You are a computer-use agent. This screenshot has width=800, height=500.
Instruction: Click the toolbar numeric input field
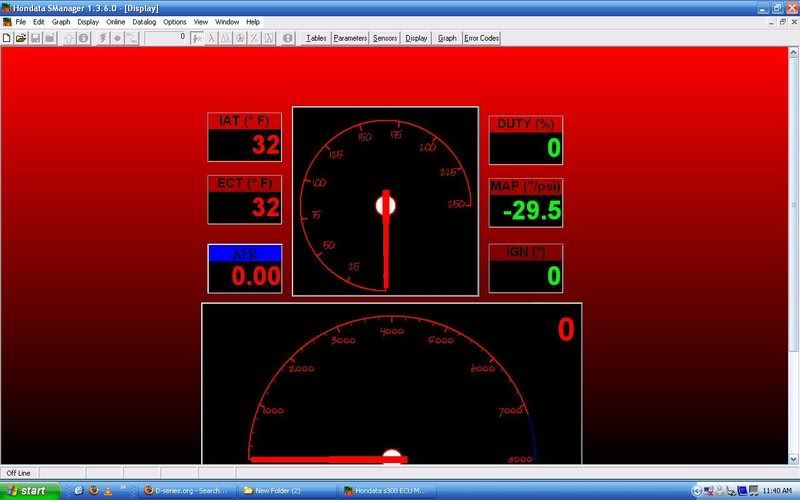(166, 38)
